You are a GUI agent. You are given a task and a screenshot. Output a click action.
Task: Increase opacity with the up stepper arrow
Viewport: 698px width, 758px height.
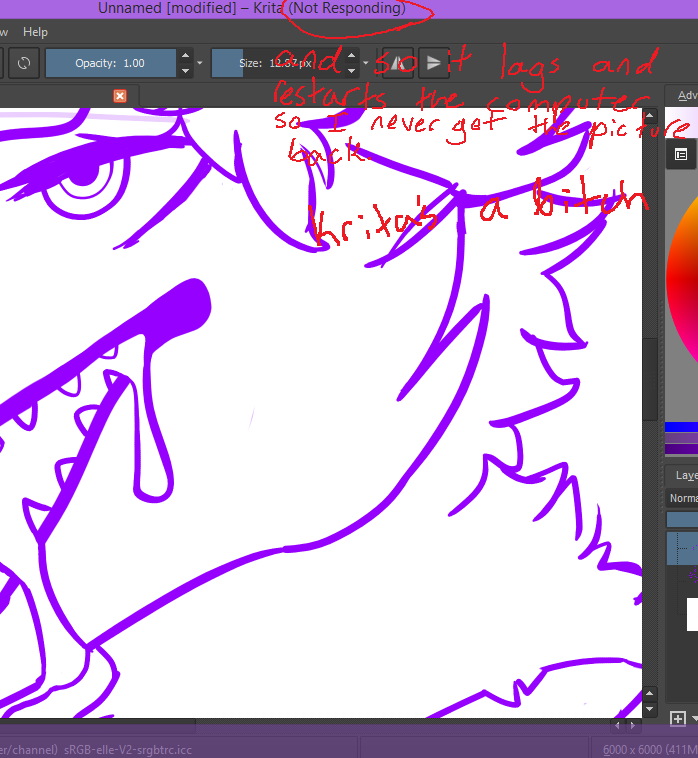click(x=185, y=56)
